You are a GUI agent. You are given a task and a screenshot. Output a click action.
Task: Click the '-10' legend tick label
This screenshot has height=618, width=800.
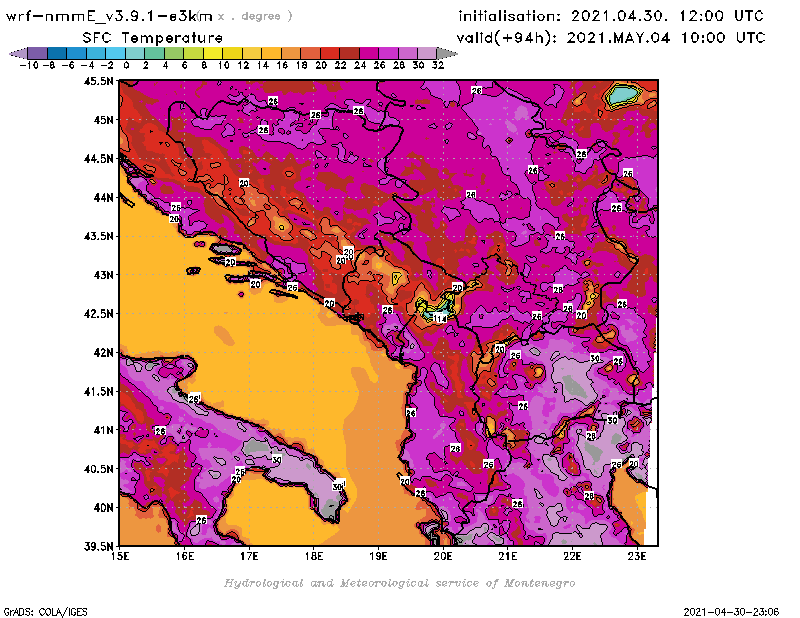coord(29,66)
